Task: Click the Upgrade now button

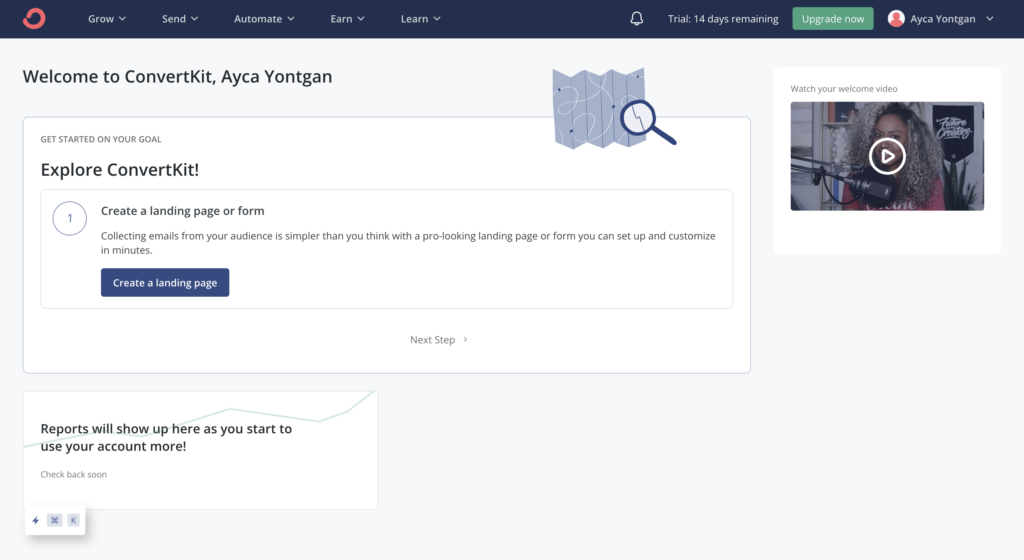Action: (x=833, y=18)
